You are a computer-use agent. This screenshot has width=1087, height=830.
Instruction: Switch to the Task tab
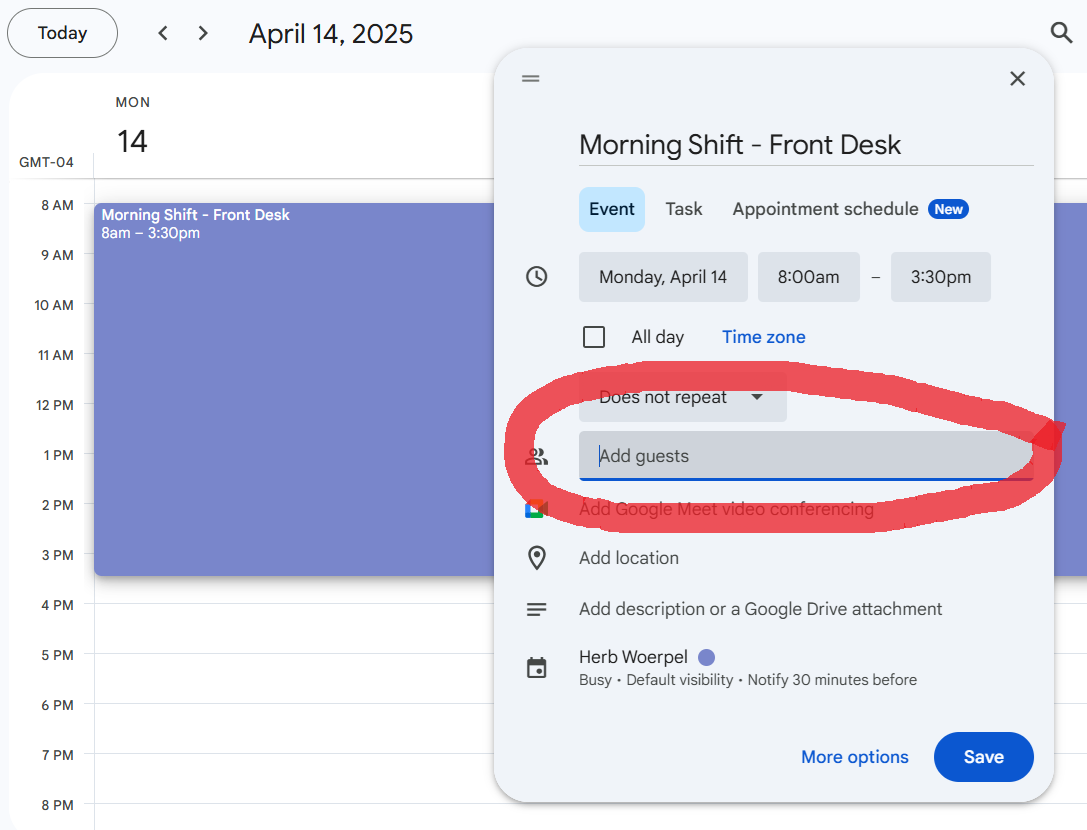coord(684,209)
